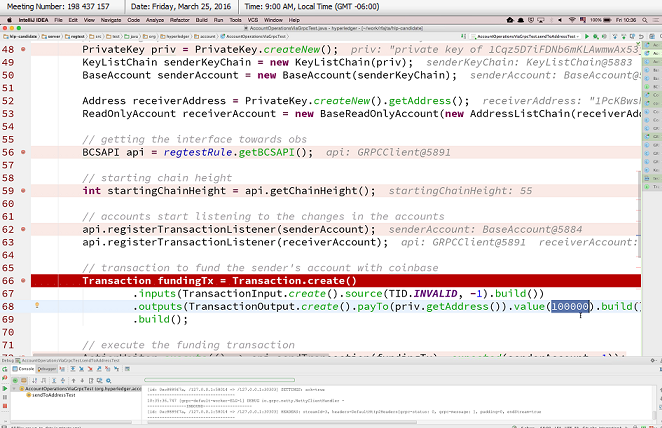Open the Refactor menu
The height and width of the screenshot is (428, 662).
179,20
